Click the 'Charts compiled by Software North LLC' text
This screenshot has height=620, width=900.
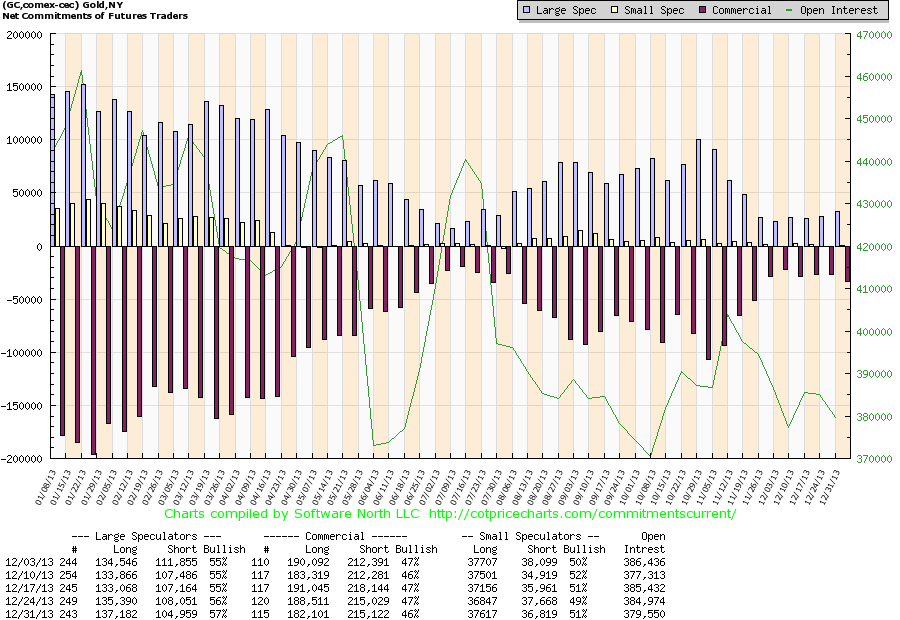point(292,513)
